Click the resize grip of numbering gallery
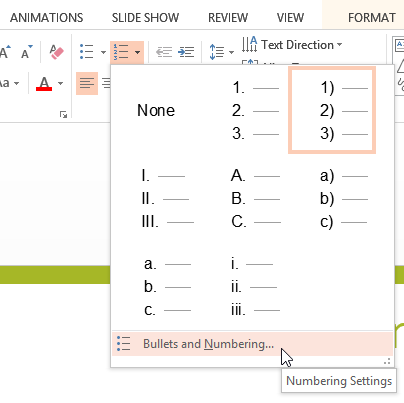Image resolution: width=404 pixels, height=403 pixels. click(387, 361)
